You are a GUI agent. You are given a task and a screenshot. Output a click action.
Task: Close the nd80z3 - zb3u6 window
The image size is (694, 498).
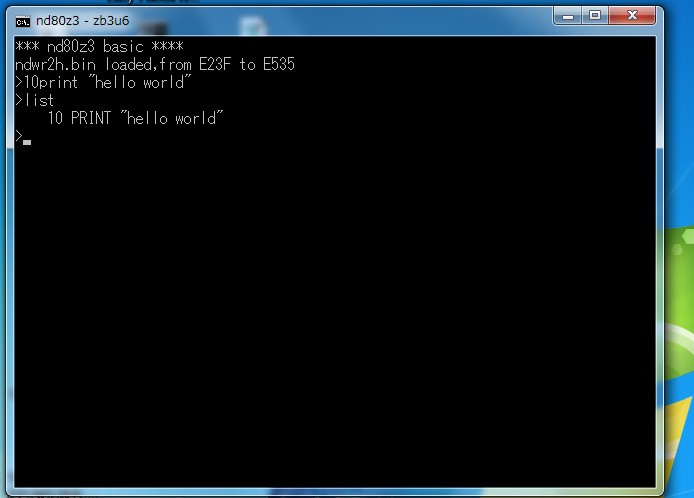632,16
